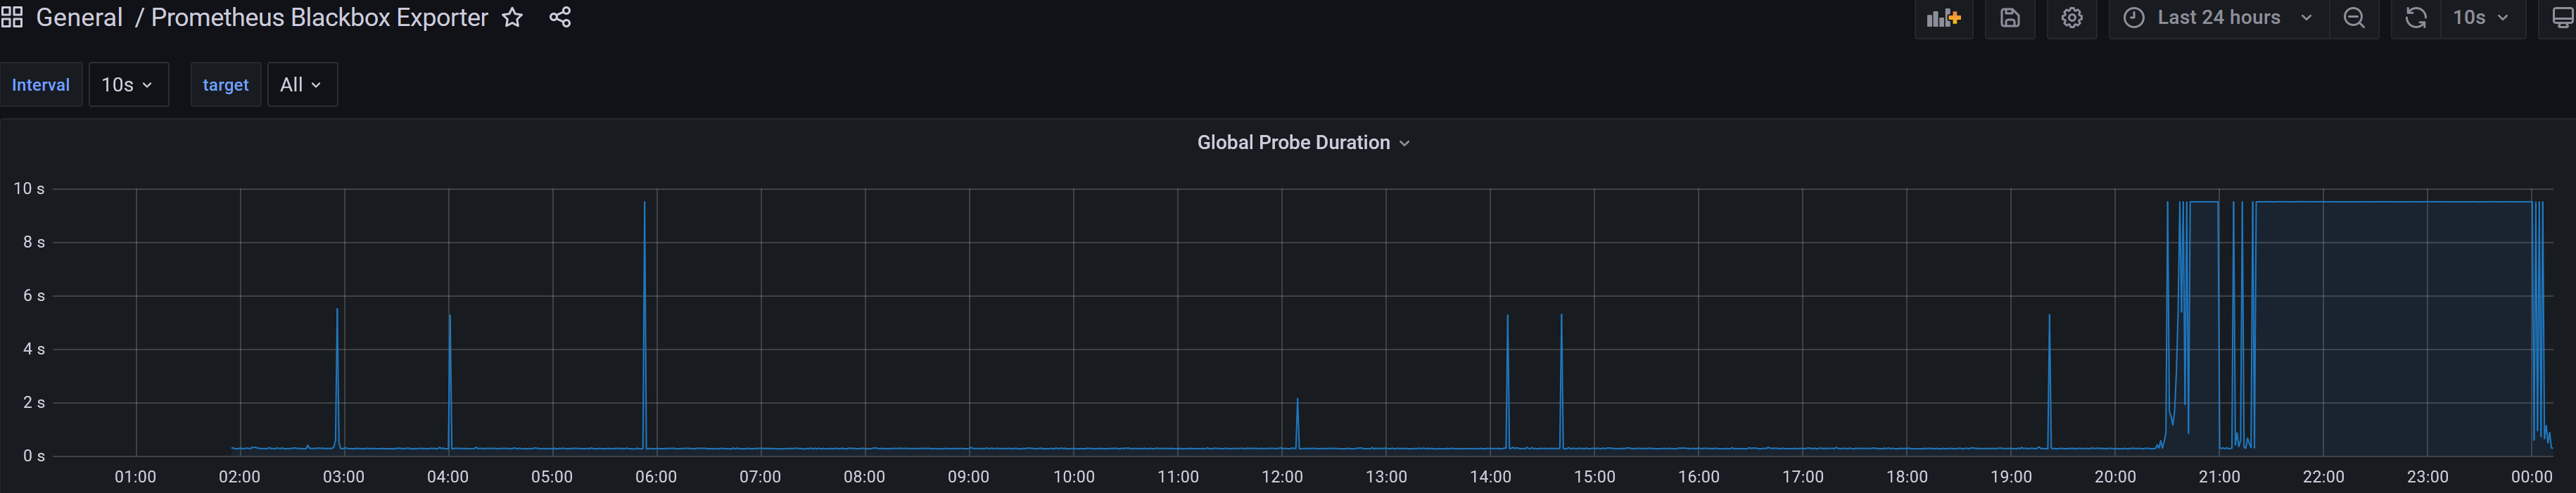Save dashboard using the floppy icon

(x=2010, y=18)
